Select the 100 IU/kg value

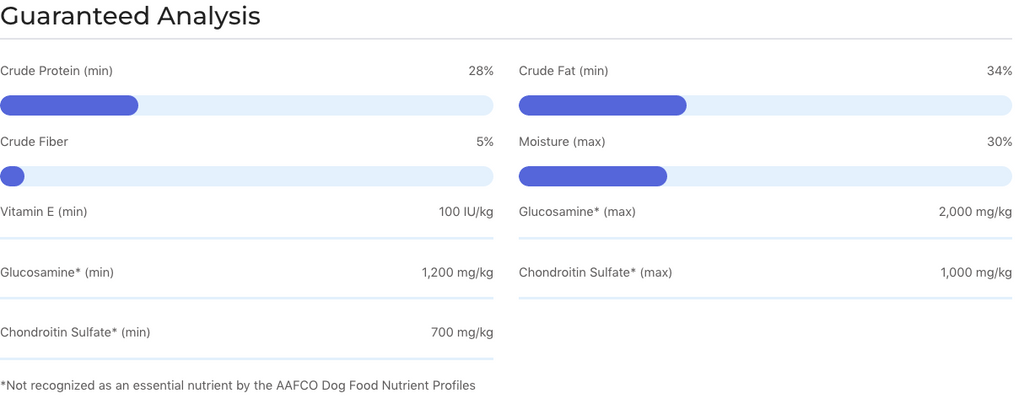pyautogui.click(x=466, y=212)
